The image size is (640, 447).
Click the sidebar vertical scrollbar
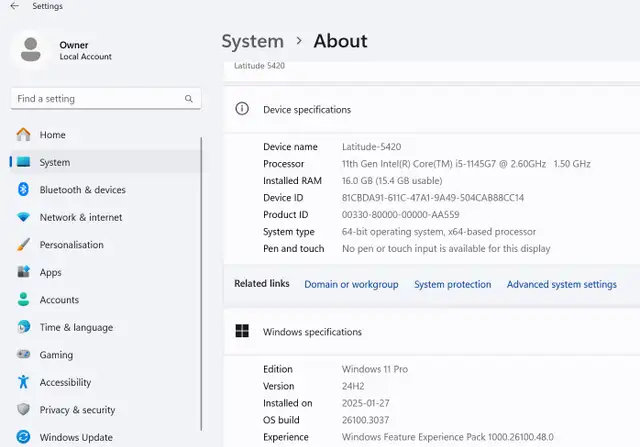pyautogui.click(x=201, y=284)
